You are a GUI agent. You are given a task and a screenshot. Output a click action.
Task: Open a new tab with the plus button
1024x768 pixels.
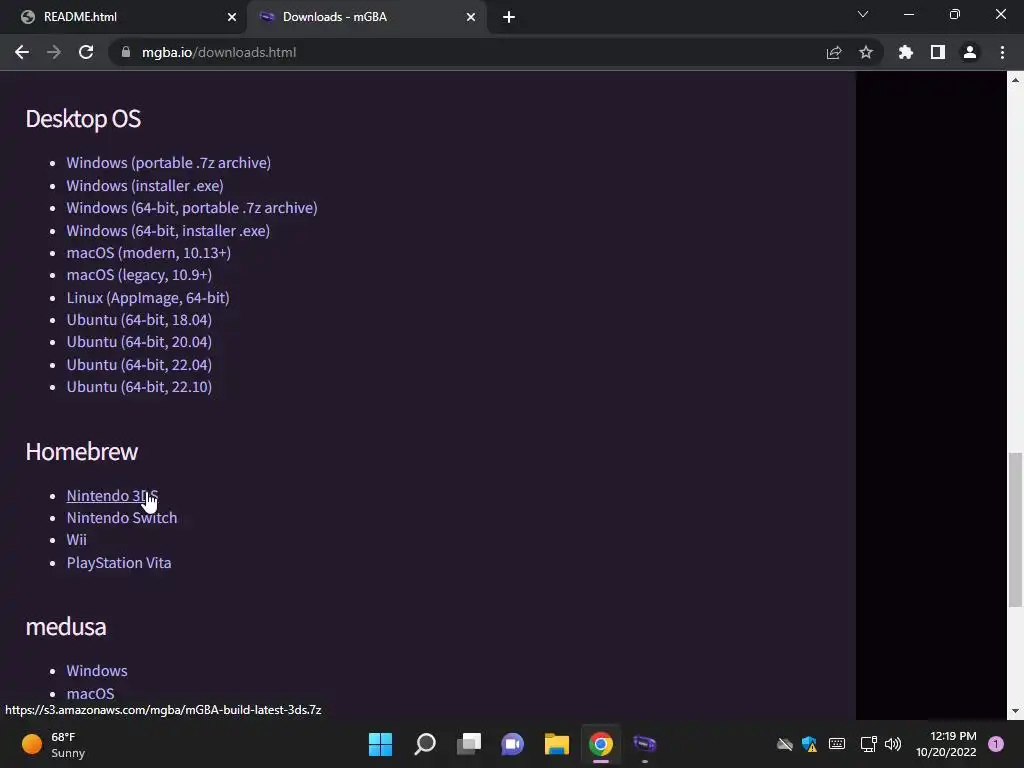click(509, 17)
